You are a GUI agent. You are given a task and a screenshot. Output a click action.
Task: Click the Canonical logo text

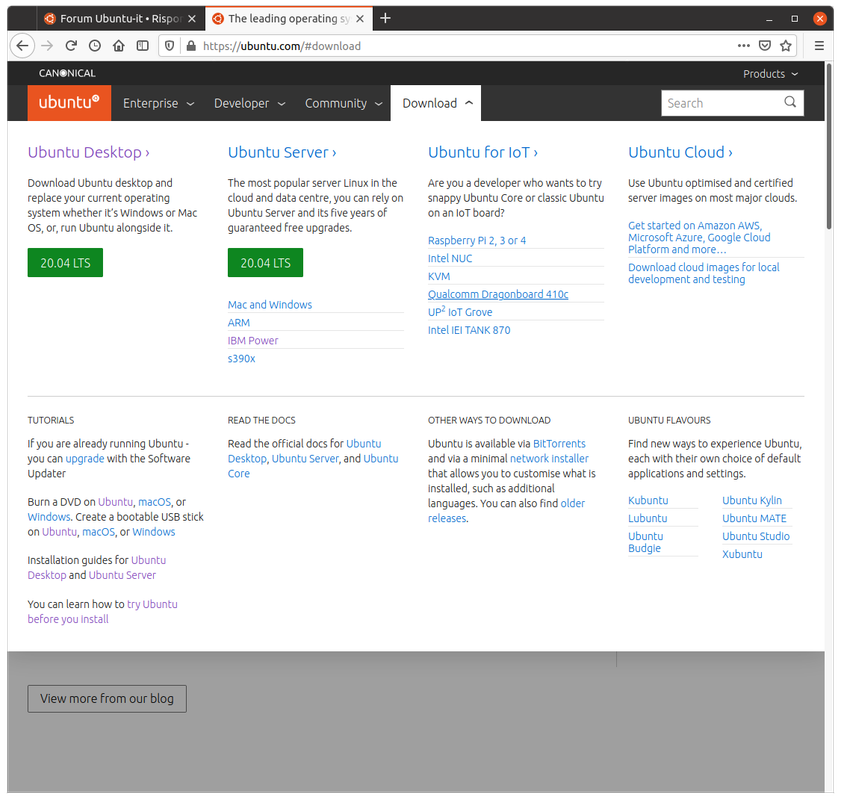(x=67, y=73)
